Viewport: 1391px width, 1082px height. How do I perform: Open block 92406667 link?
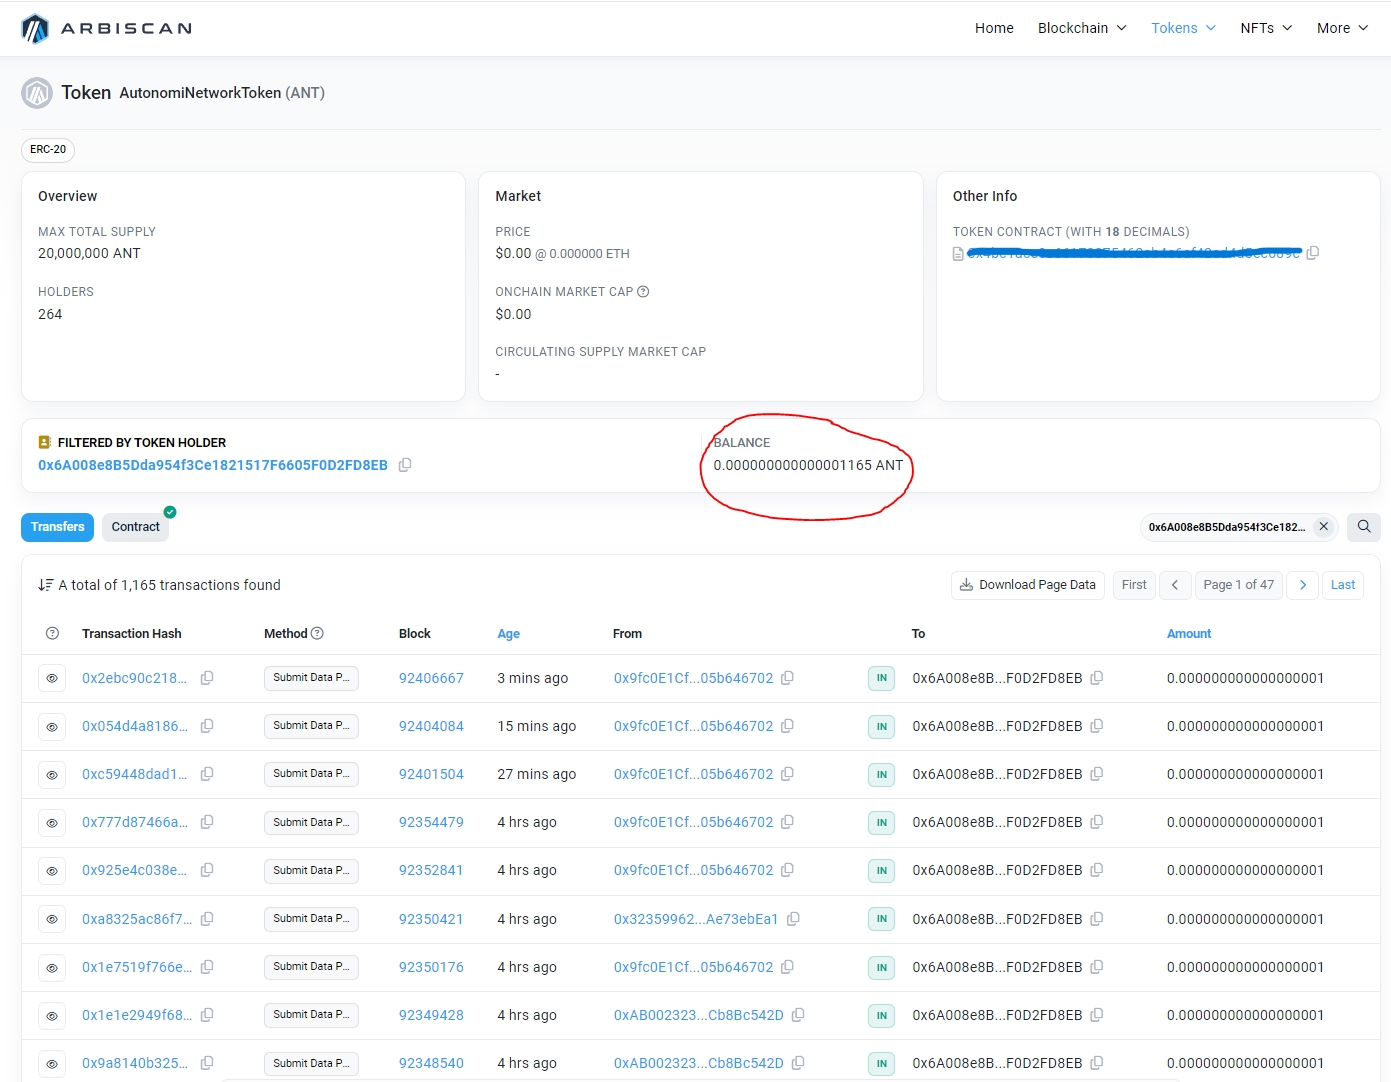[431, 678]
